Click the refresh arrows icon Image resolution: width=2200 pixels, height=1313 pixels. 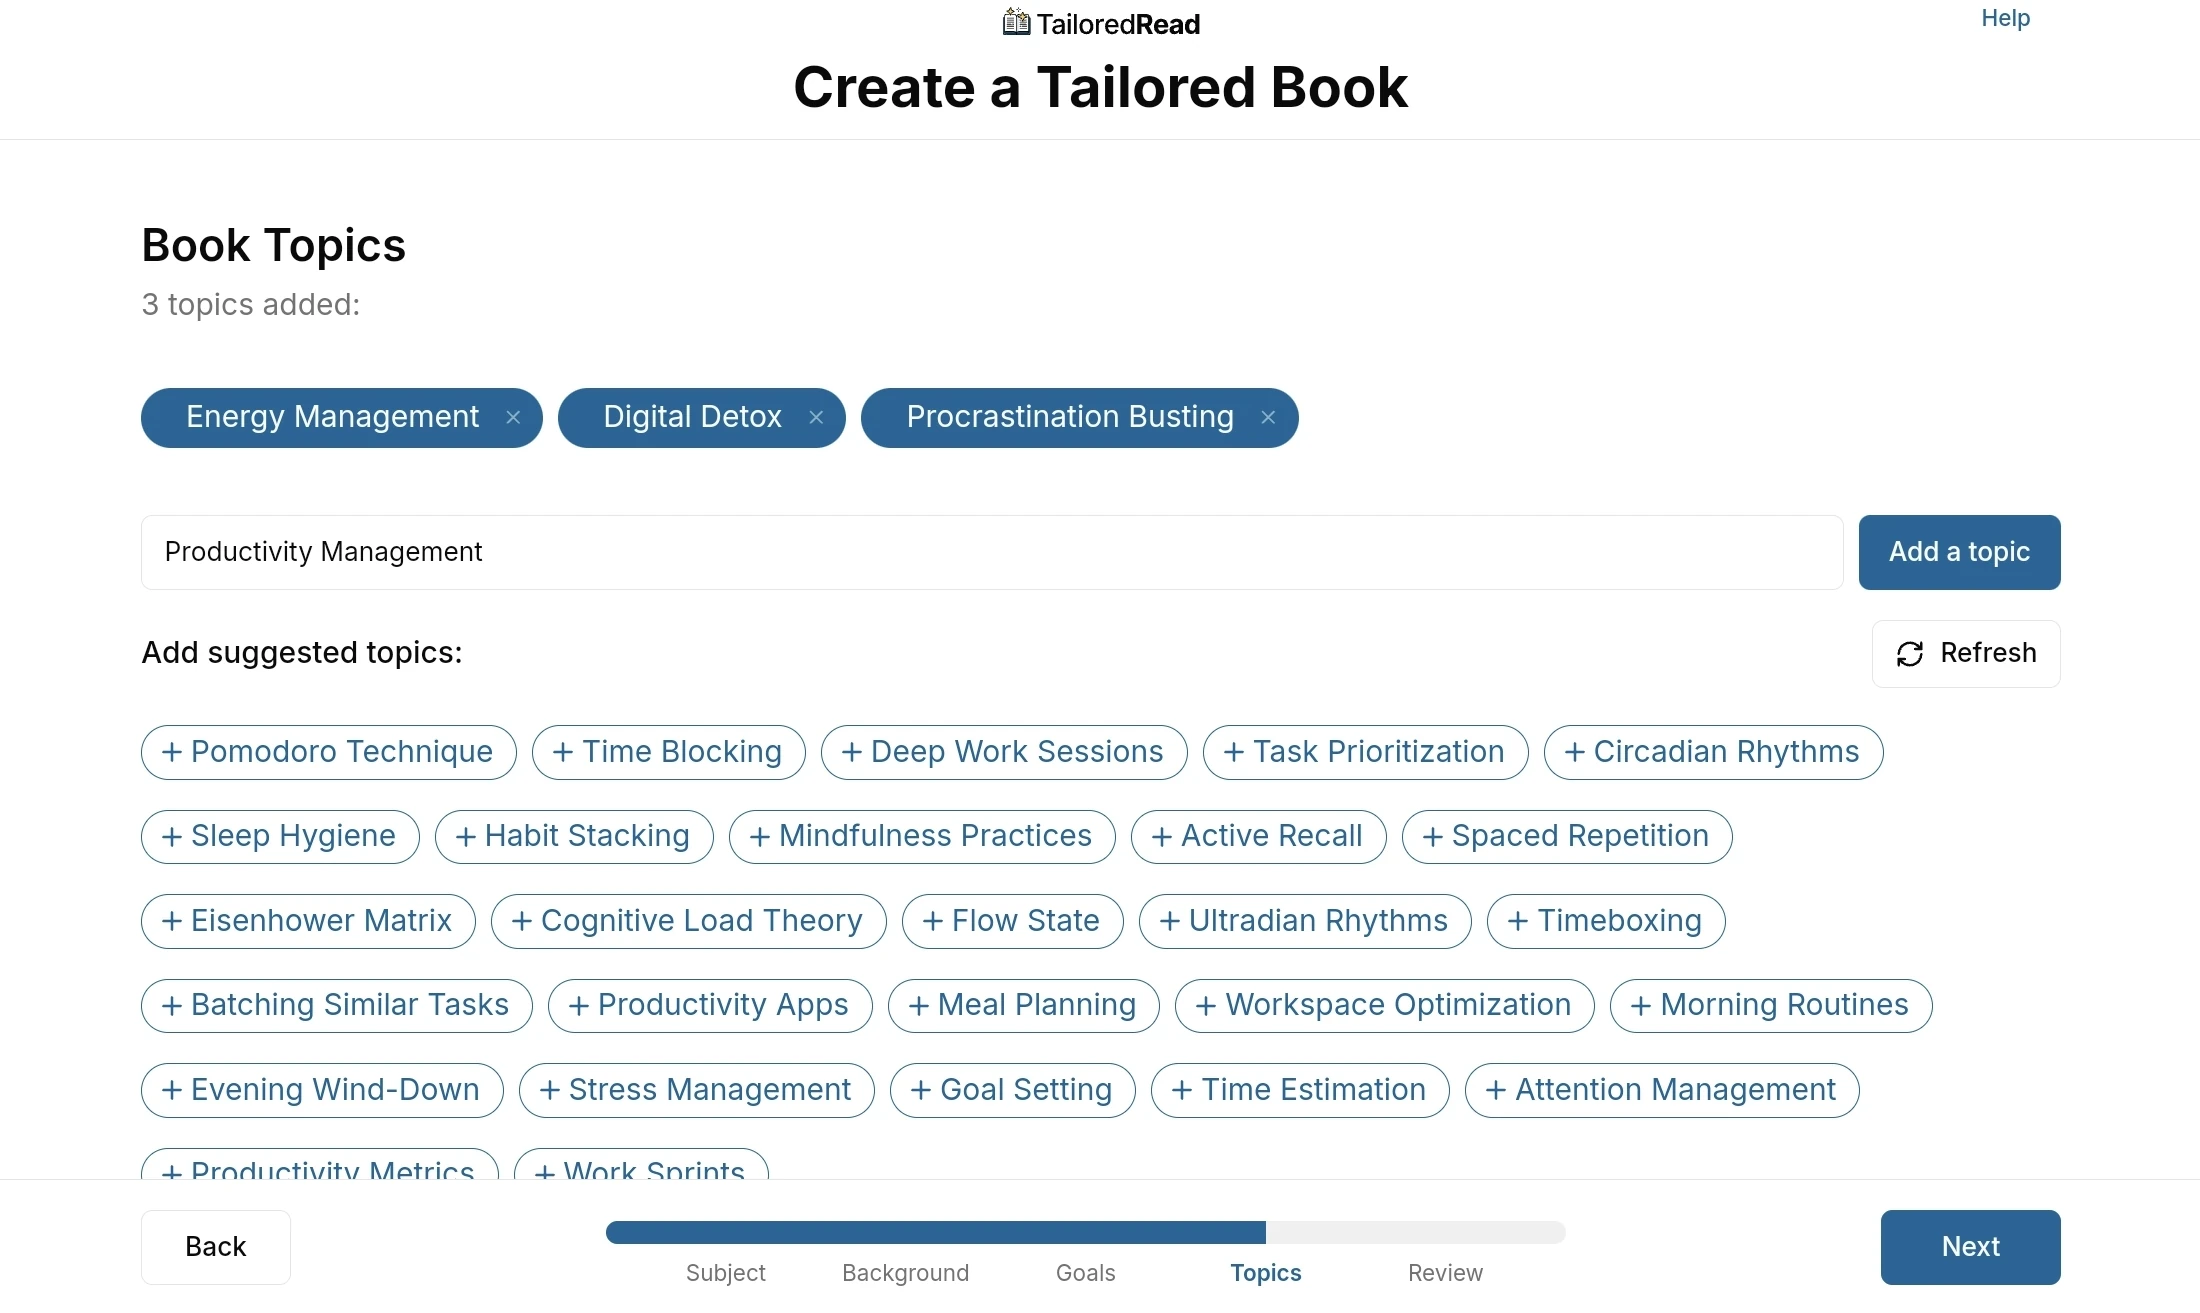(x=1910, y=654)
